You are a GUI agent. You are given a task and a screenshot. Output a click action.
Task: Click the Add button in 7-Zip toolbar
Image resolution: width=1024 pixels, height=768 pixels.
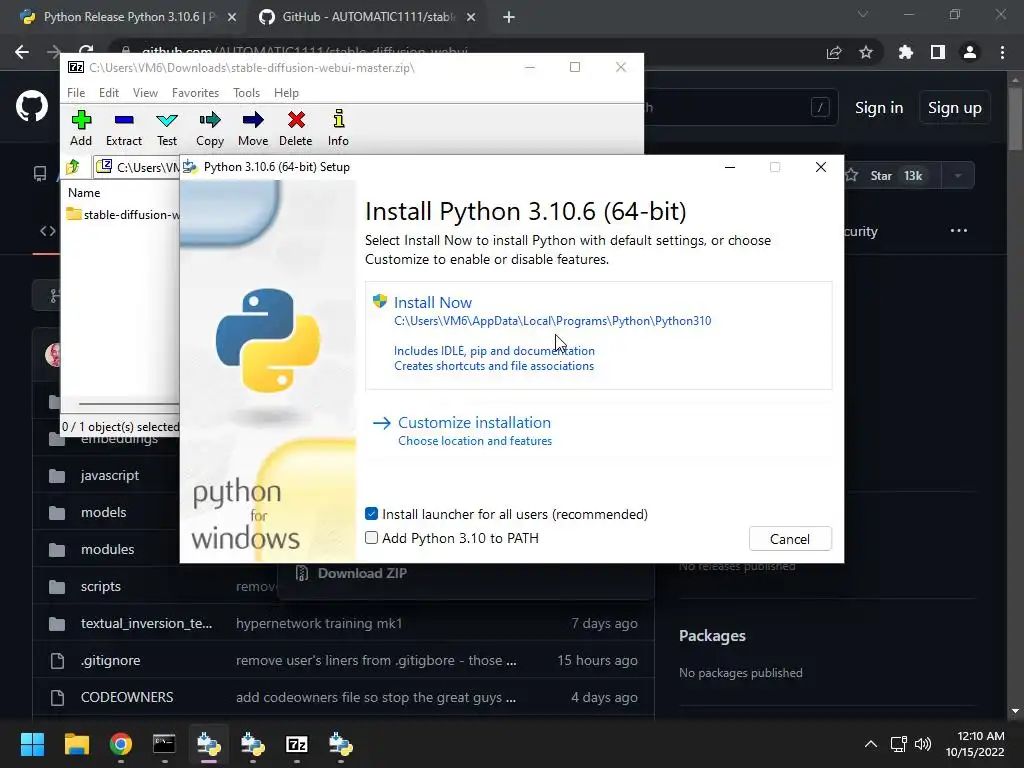pyautogui.click(x=81, y=128)
